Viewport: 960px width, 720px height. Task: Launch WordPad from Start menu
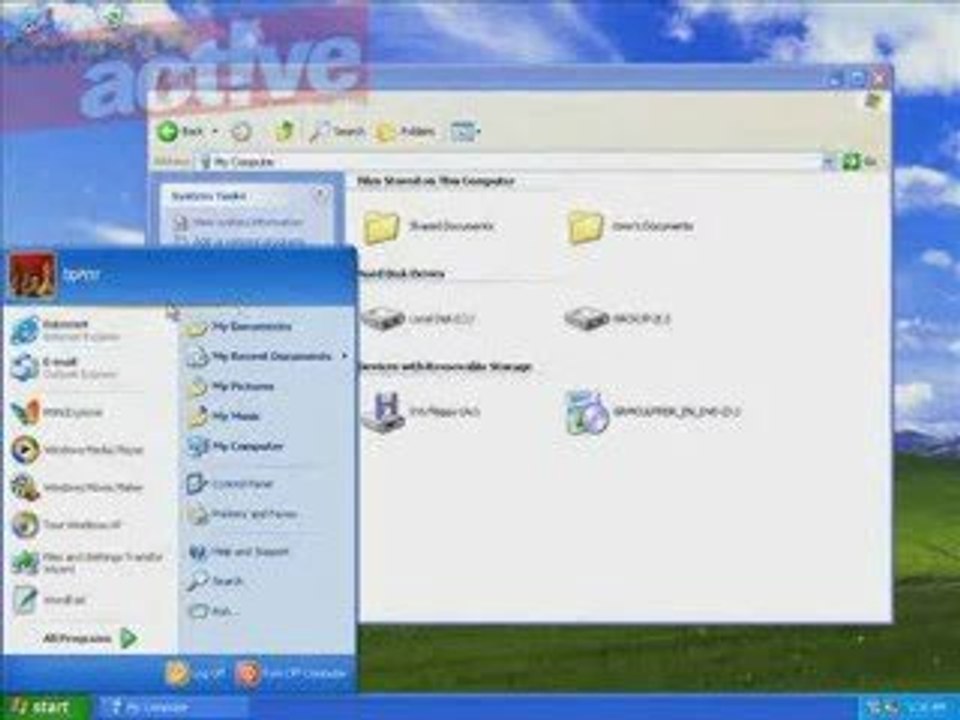(x=49, y=599)
